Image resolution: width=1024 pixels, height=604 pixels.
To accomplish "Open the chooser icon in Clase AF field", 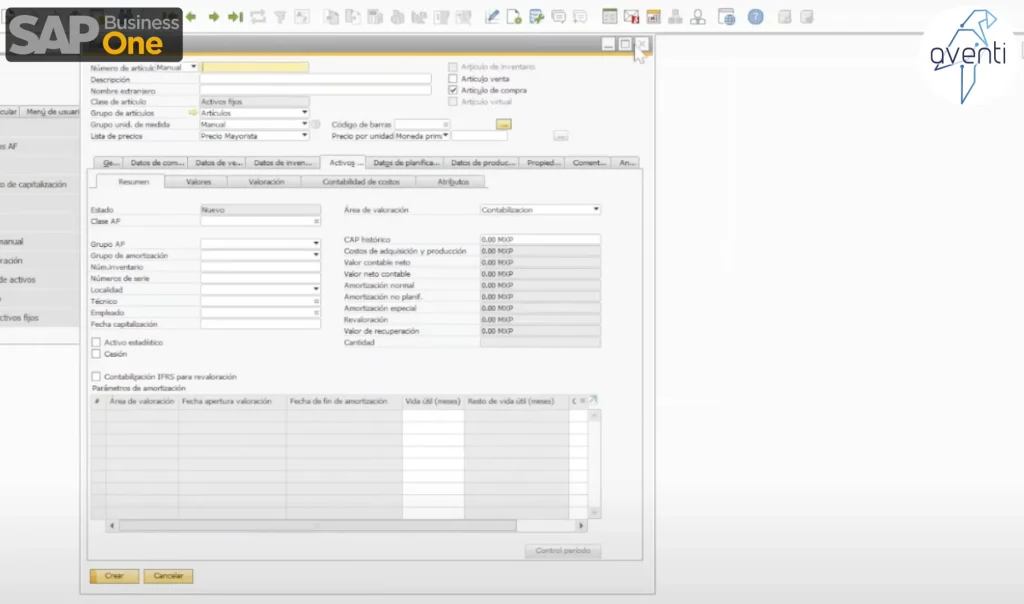I will tap(316, 221).
